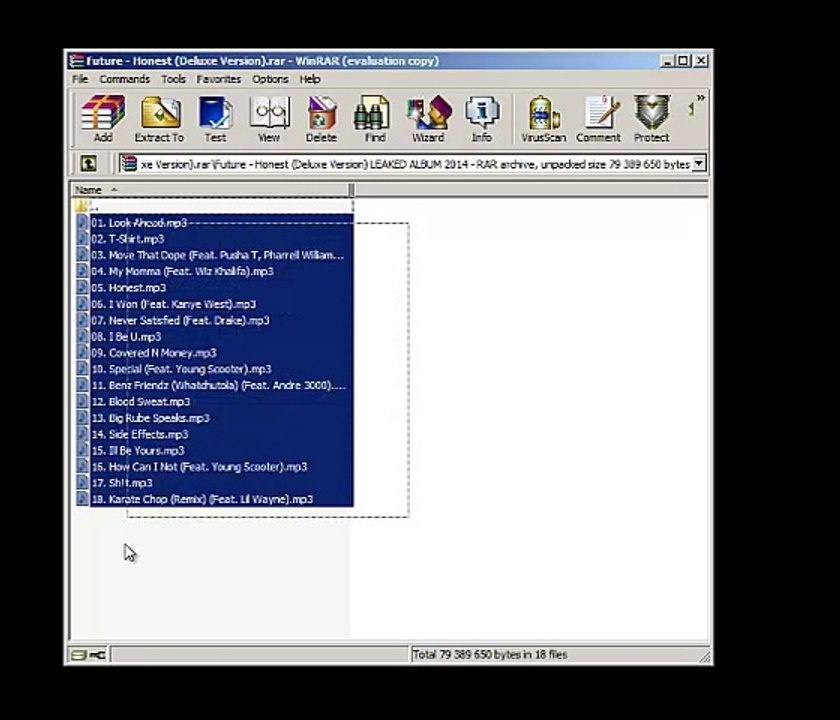This screenshot has height=720, width=840.
Task: Open the Help menu
Action: click(x=310, y=79)
